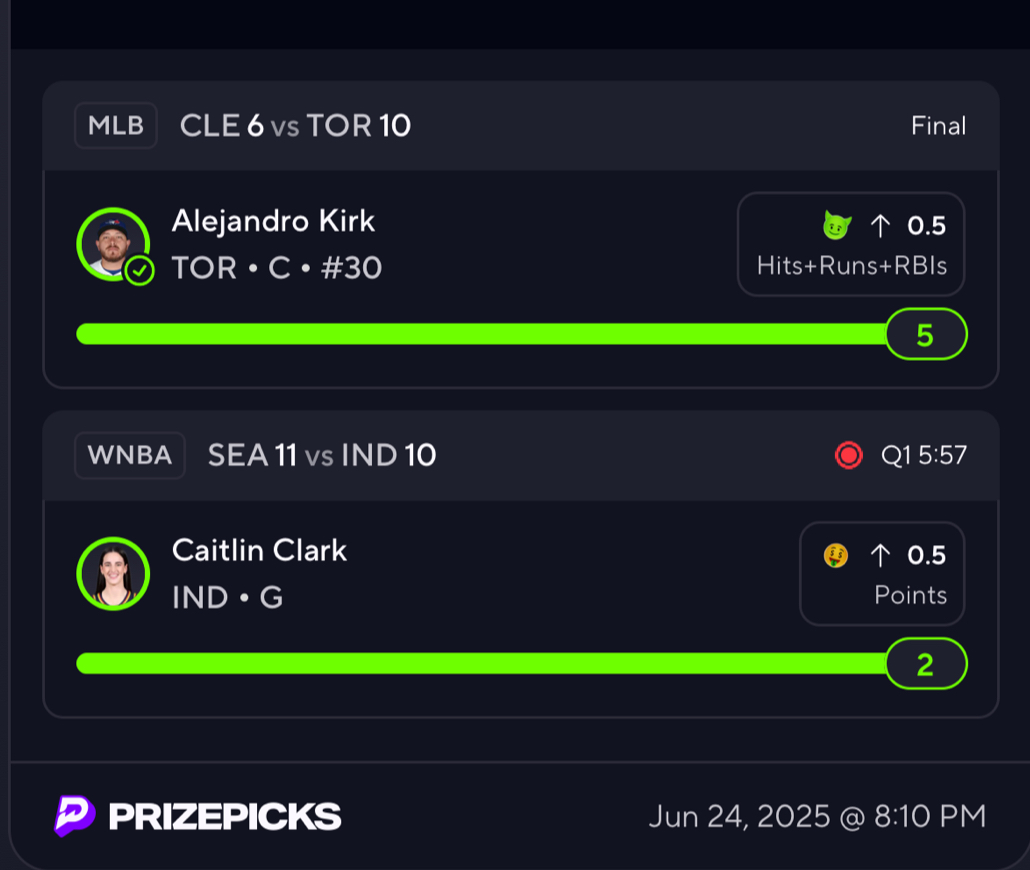Click the up arrow beside Points 0.5

[x=880, y=555]
